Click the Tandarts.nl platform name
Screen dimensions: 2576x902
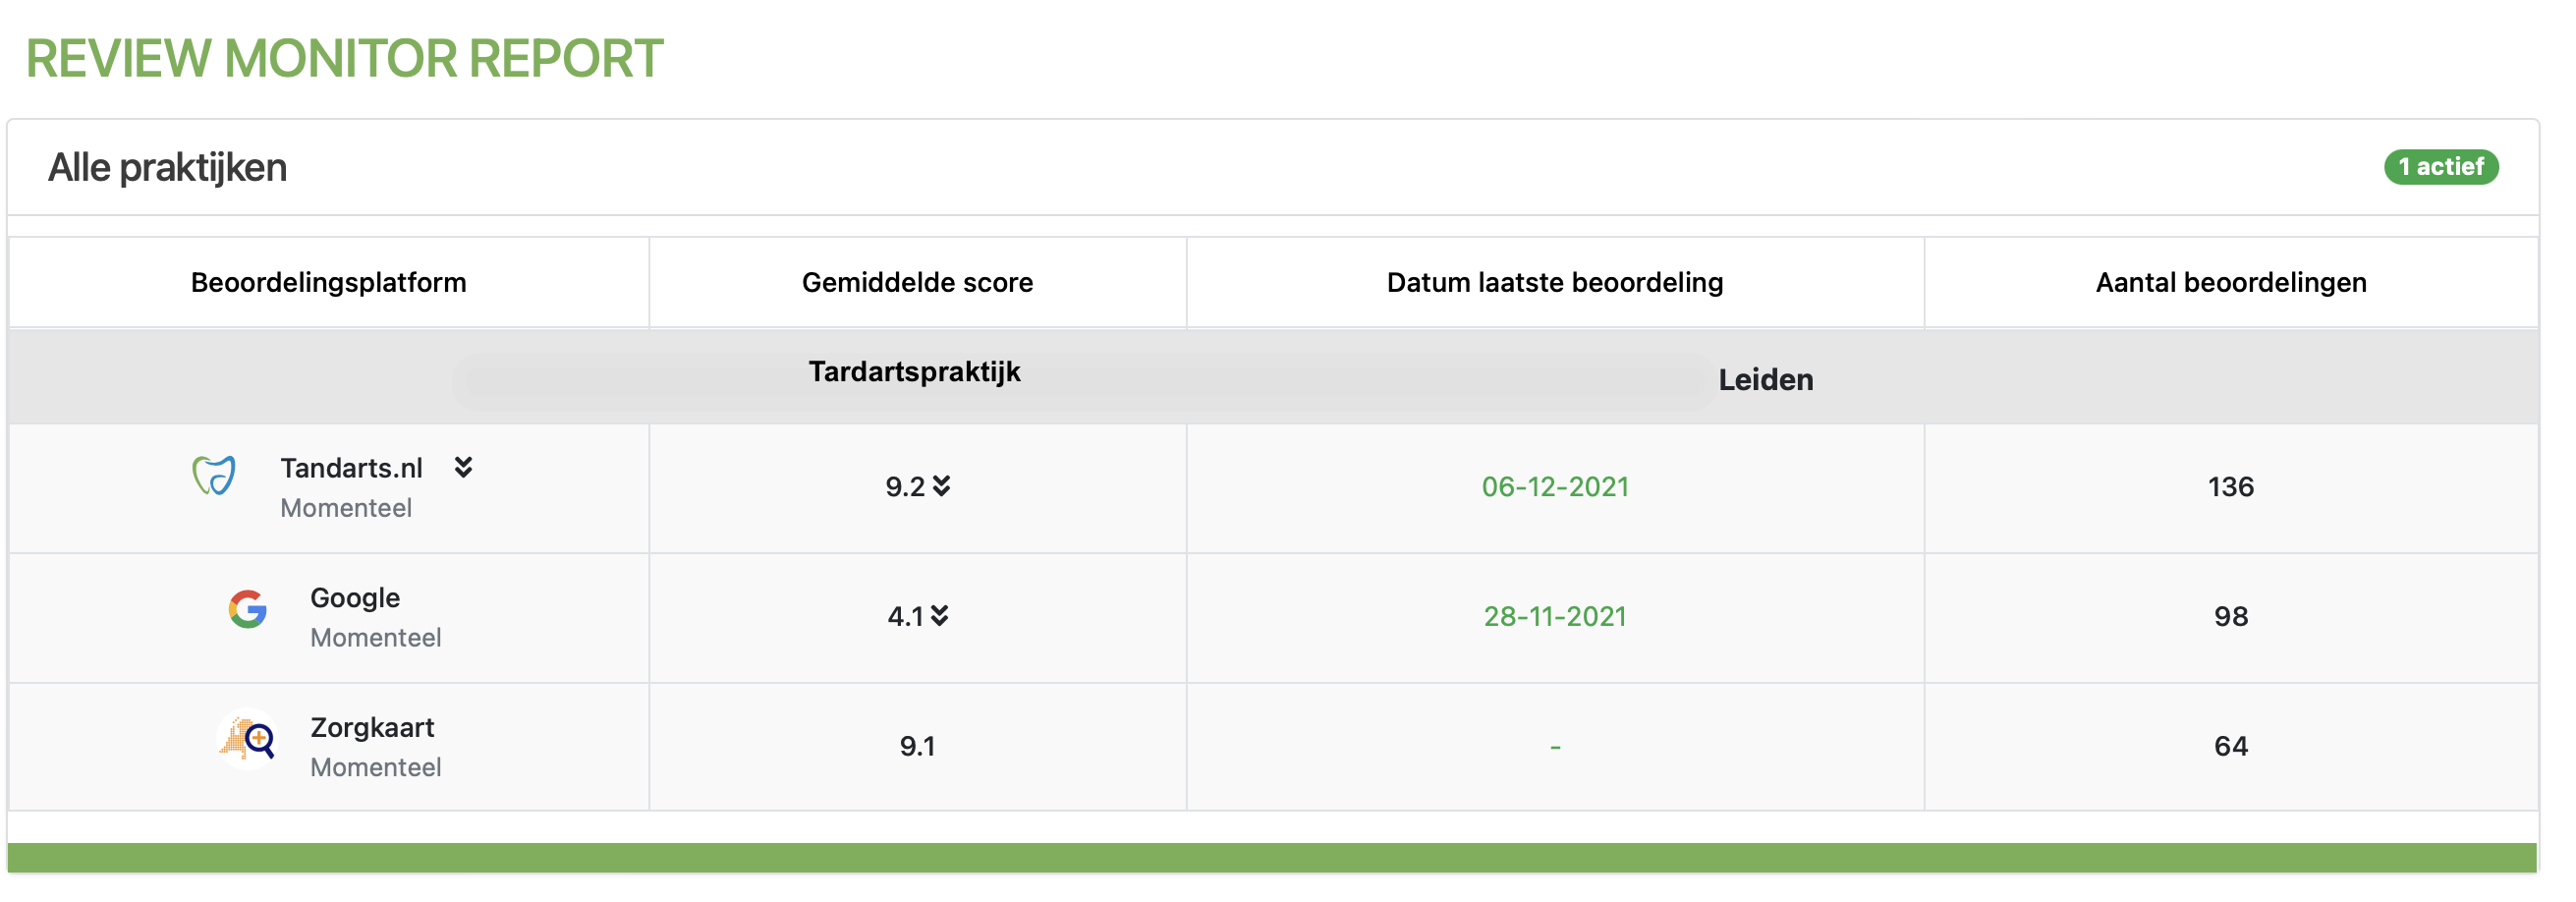pos(351,468)
